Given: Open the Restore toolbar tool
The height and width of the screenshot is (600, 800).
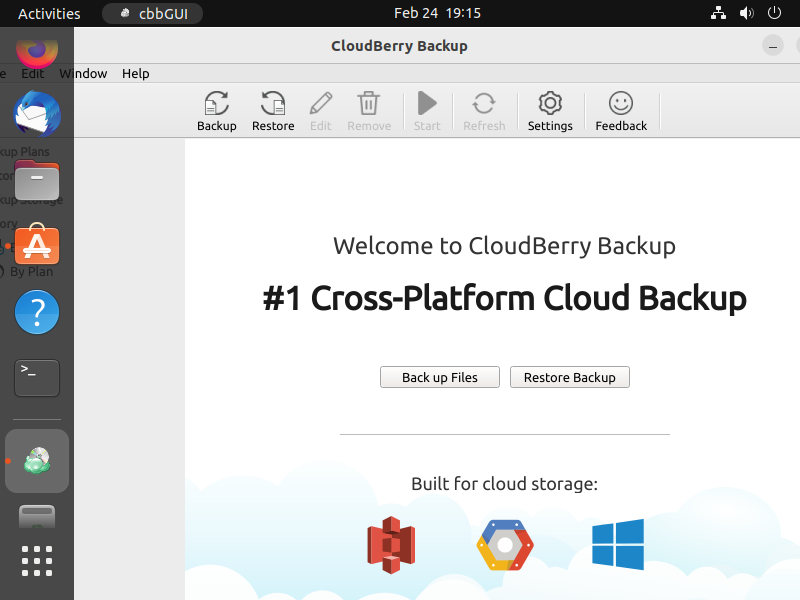Looking at the screenshot, I should point(273,111).
